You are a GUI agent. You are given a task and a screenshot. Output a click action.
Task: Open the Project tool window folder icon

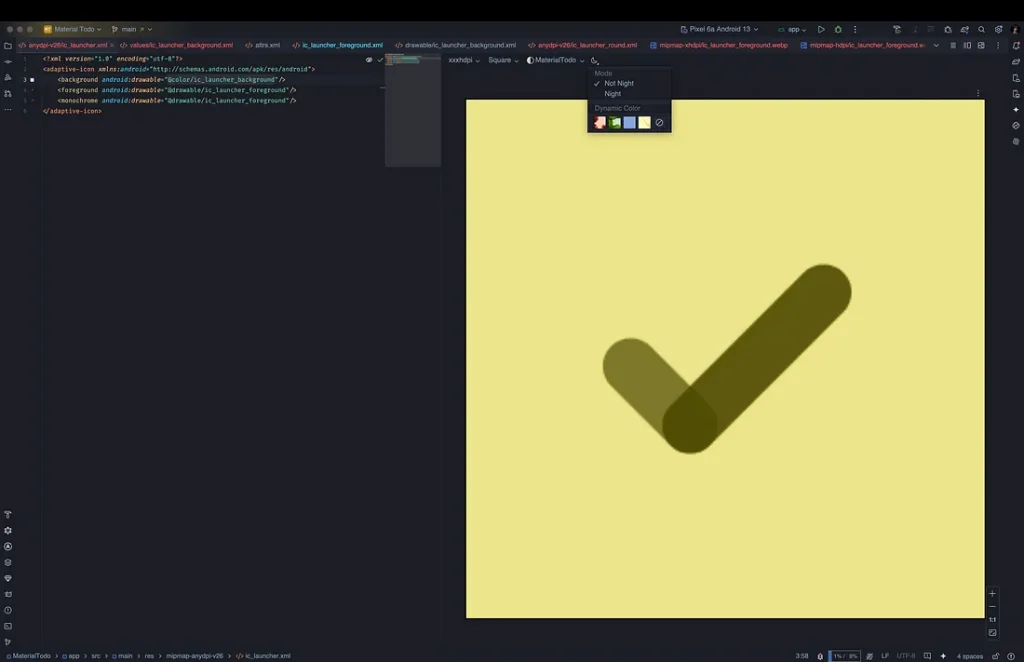(8, 46)
